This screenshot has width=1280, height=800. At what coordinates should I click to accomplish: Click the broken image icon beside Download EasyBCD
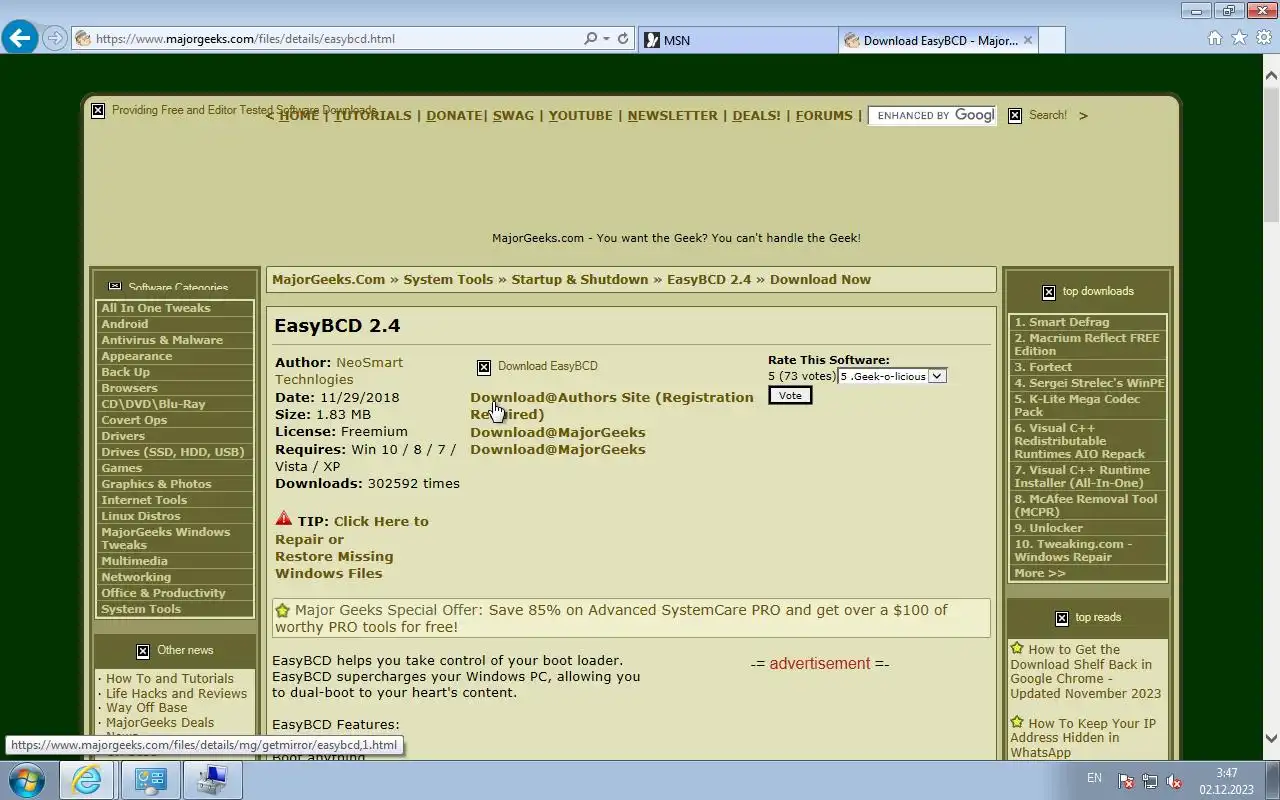coord(484,367)
